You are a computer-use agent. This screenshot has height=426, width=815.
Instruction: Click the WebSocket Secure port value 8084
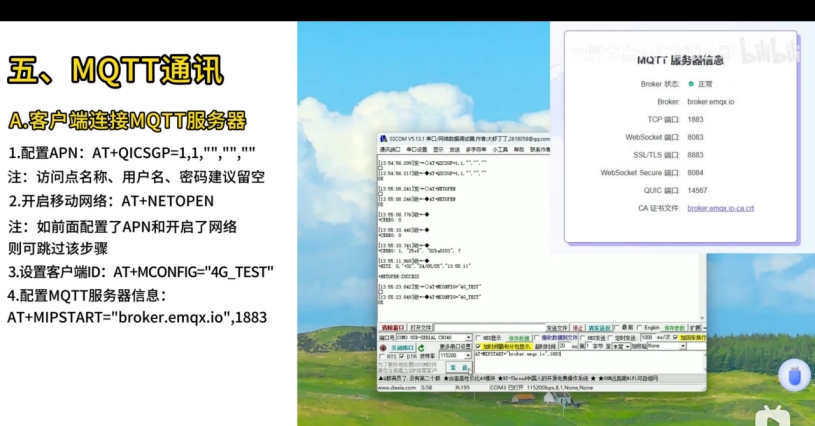coord(695,172)
